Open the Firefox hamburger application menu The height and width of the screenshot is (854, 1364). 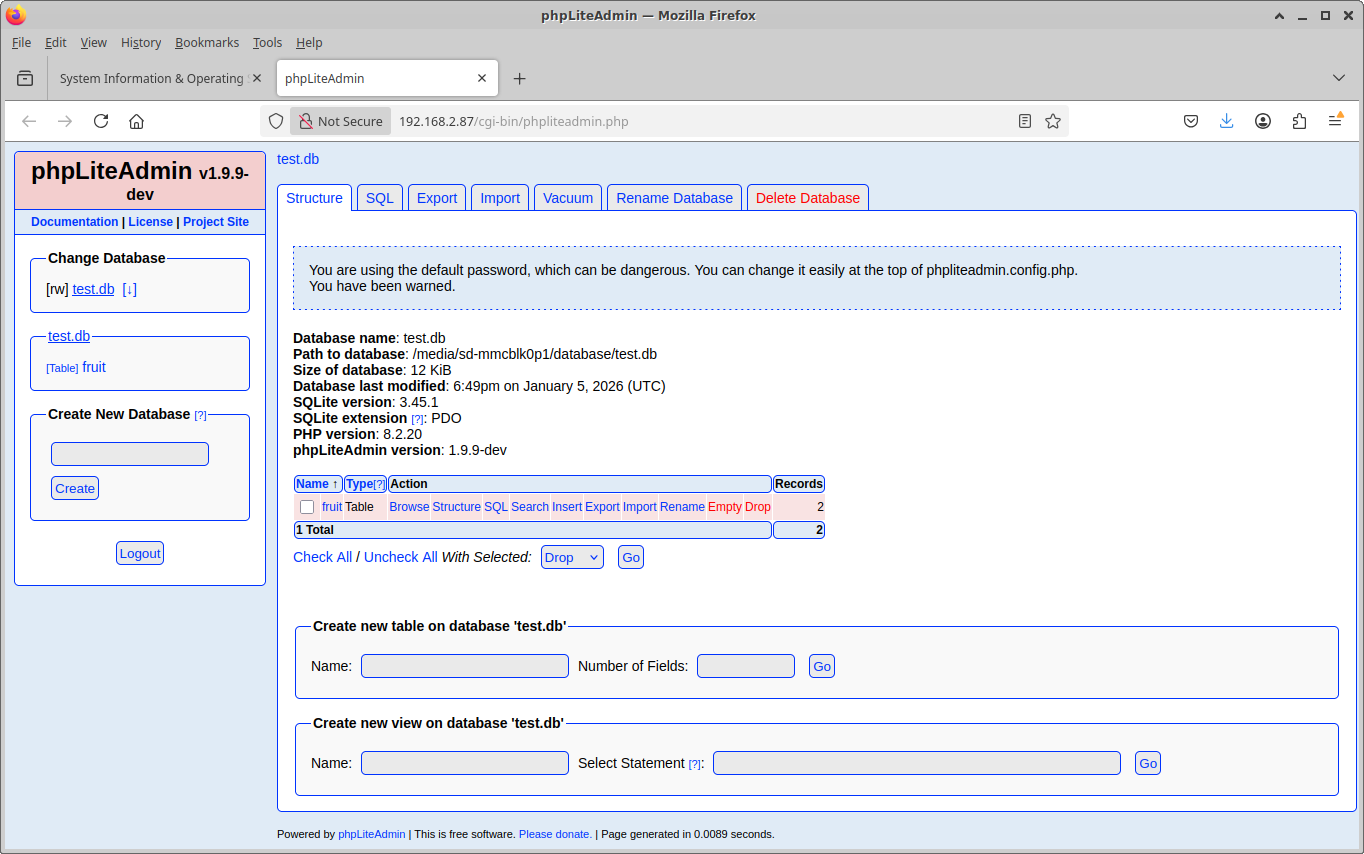tap(1335, 121)
